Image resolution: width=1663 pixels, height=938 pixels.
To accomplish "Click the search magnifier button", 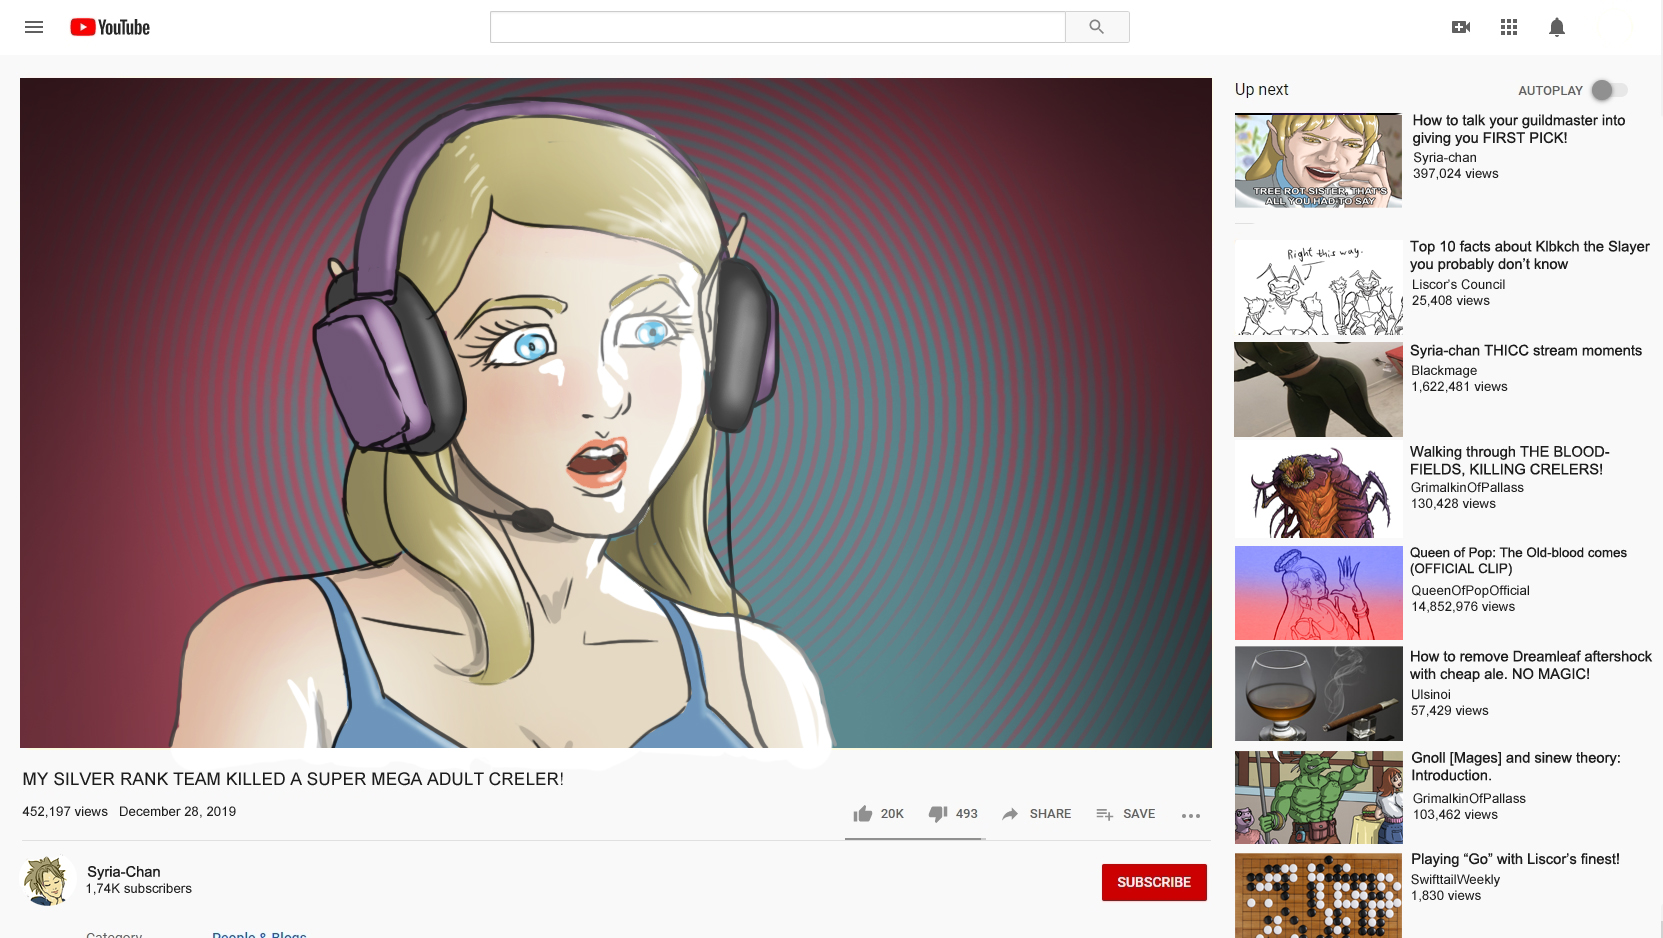I will [x=1096, y=27].
